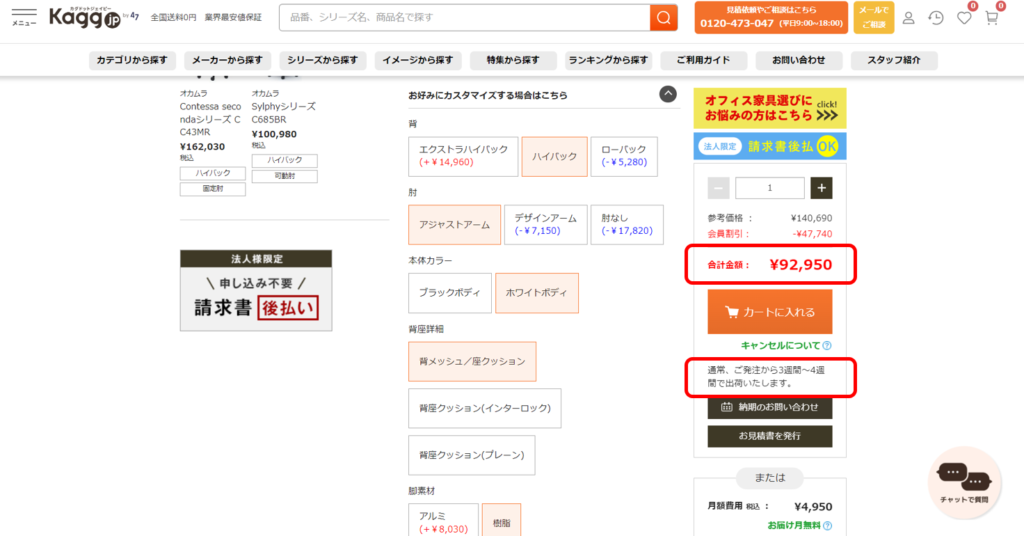
Task: Click ハイバック tag under Contessa product
Action: tap(213, 174)
